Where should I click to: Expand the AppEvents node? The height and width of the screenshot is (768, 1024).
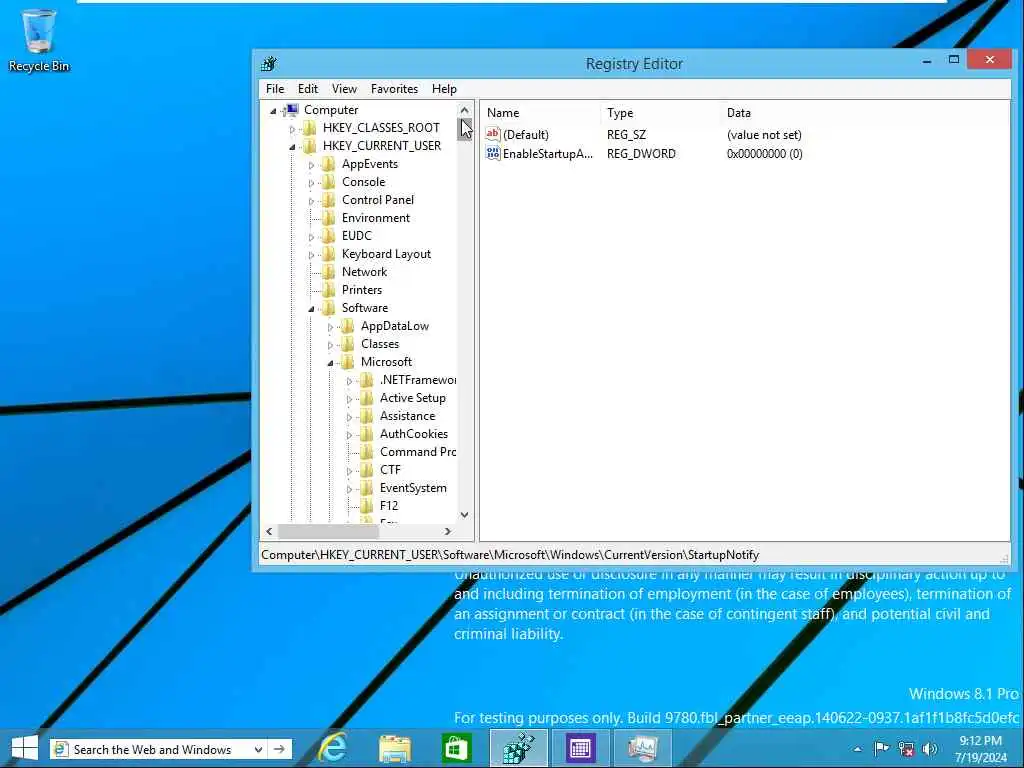(311, 165)
